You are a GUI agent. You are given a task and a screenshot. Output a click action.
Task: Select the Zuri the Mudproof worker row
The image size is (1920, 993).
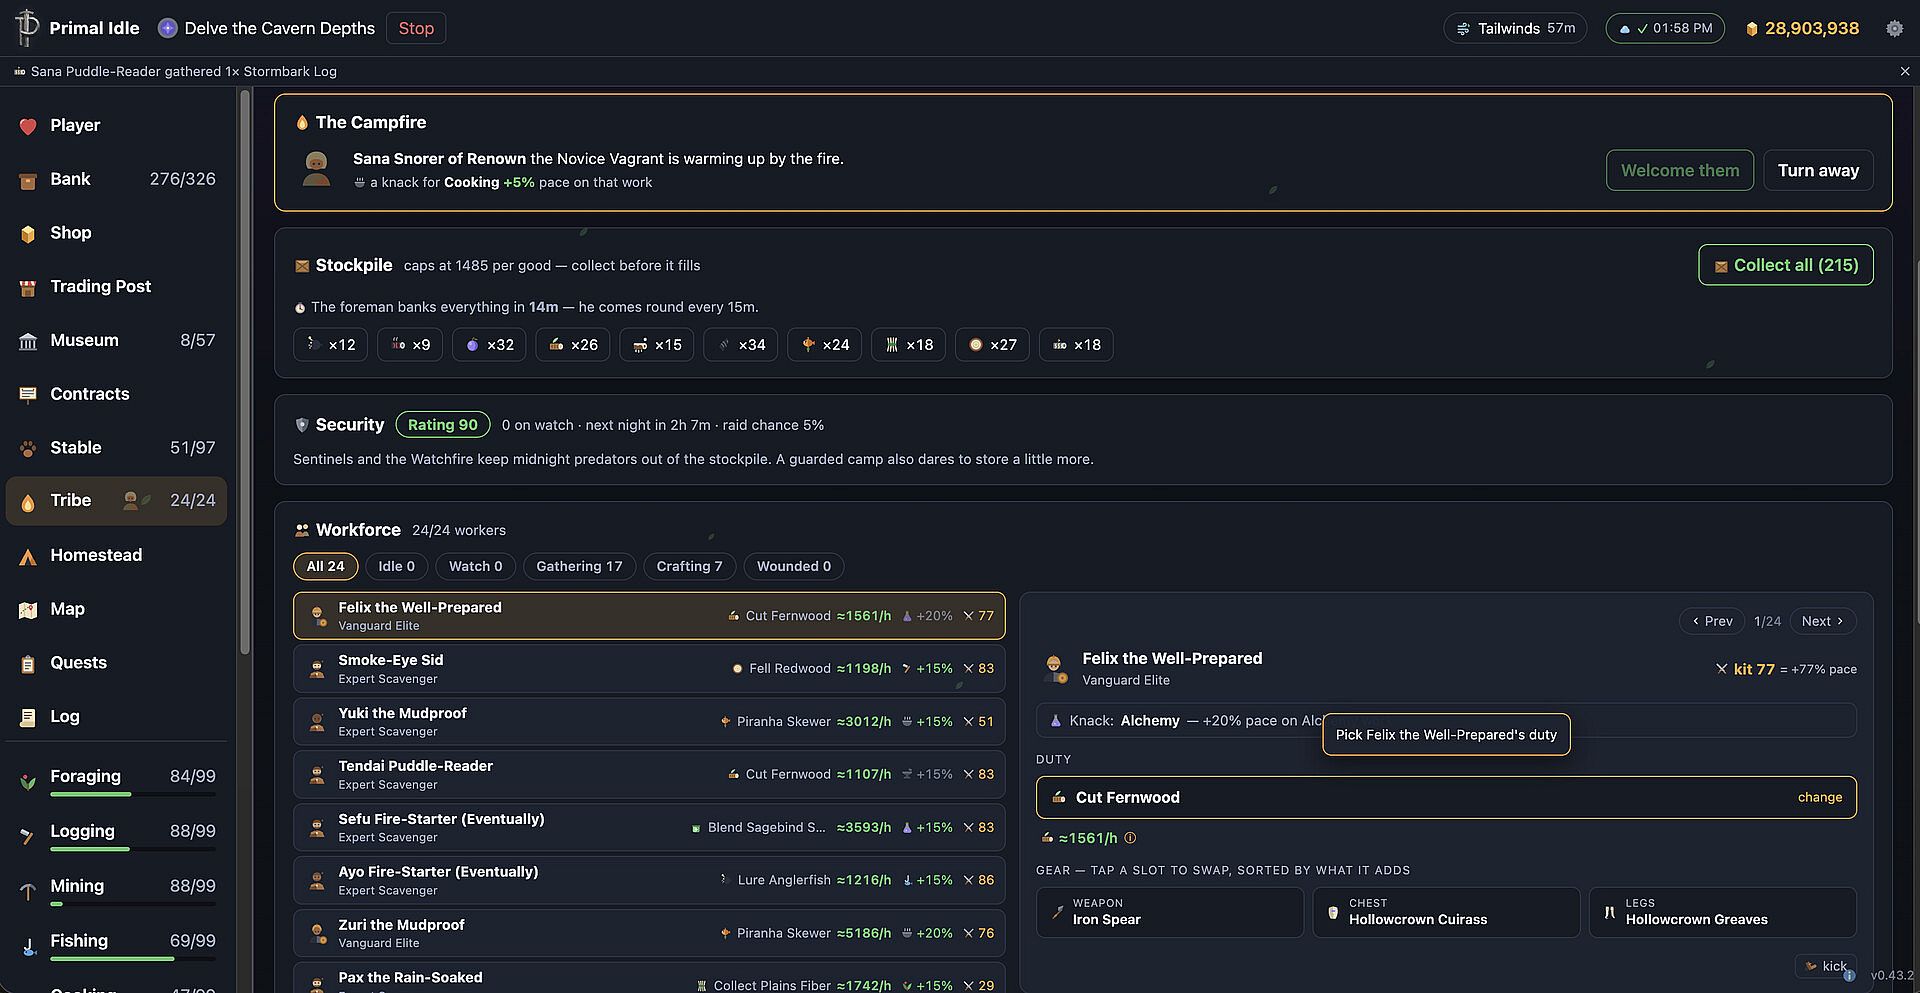point(649,933)
